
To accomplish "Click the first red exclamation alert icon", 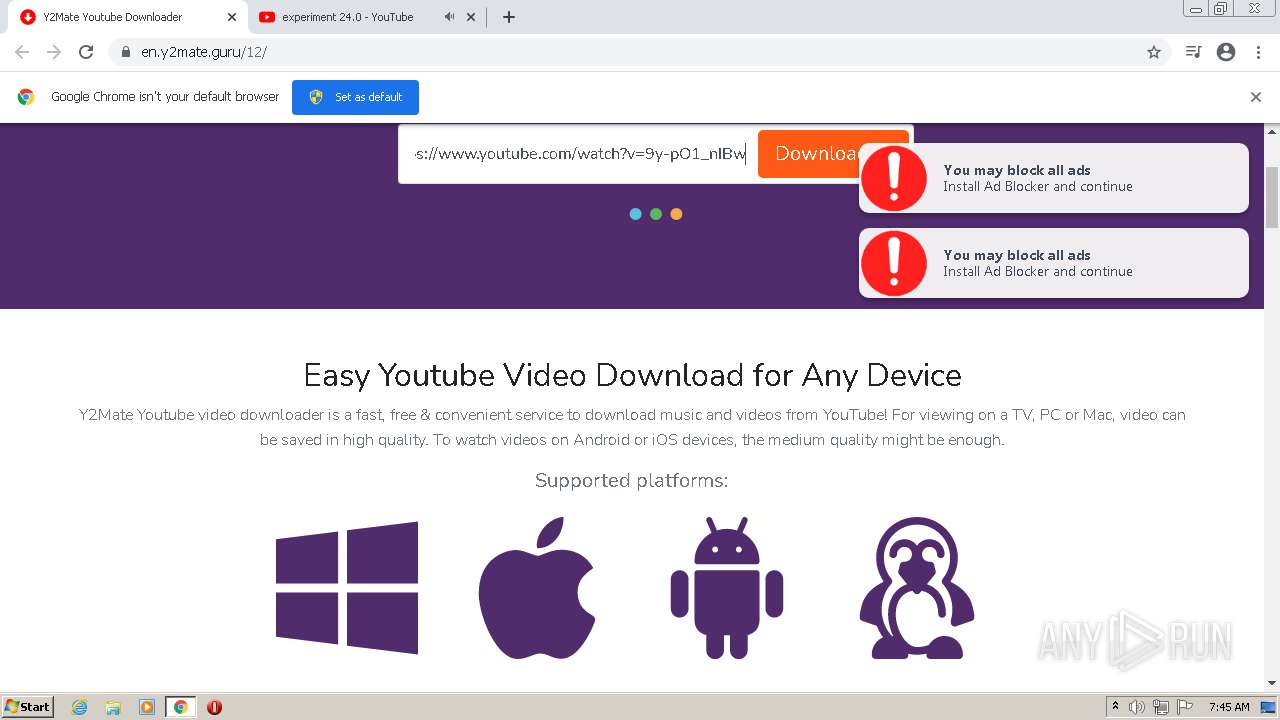I will pyautogui.click(x=894, y=178).
